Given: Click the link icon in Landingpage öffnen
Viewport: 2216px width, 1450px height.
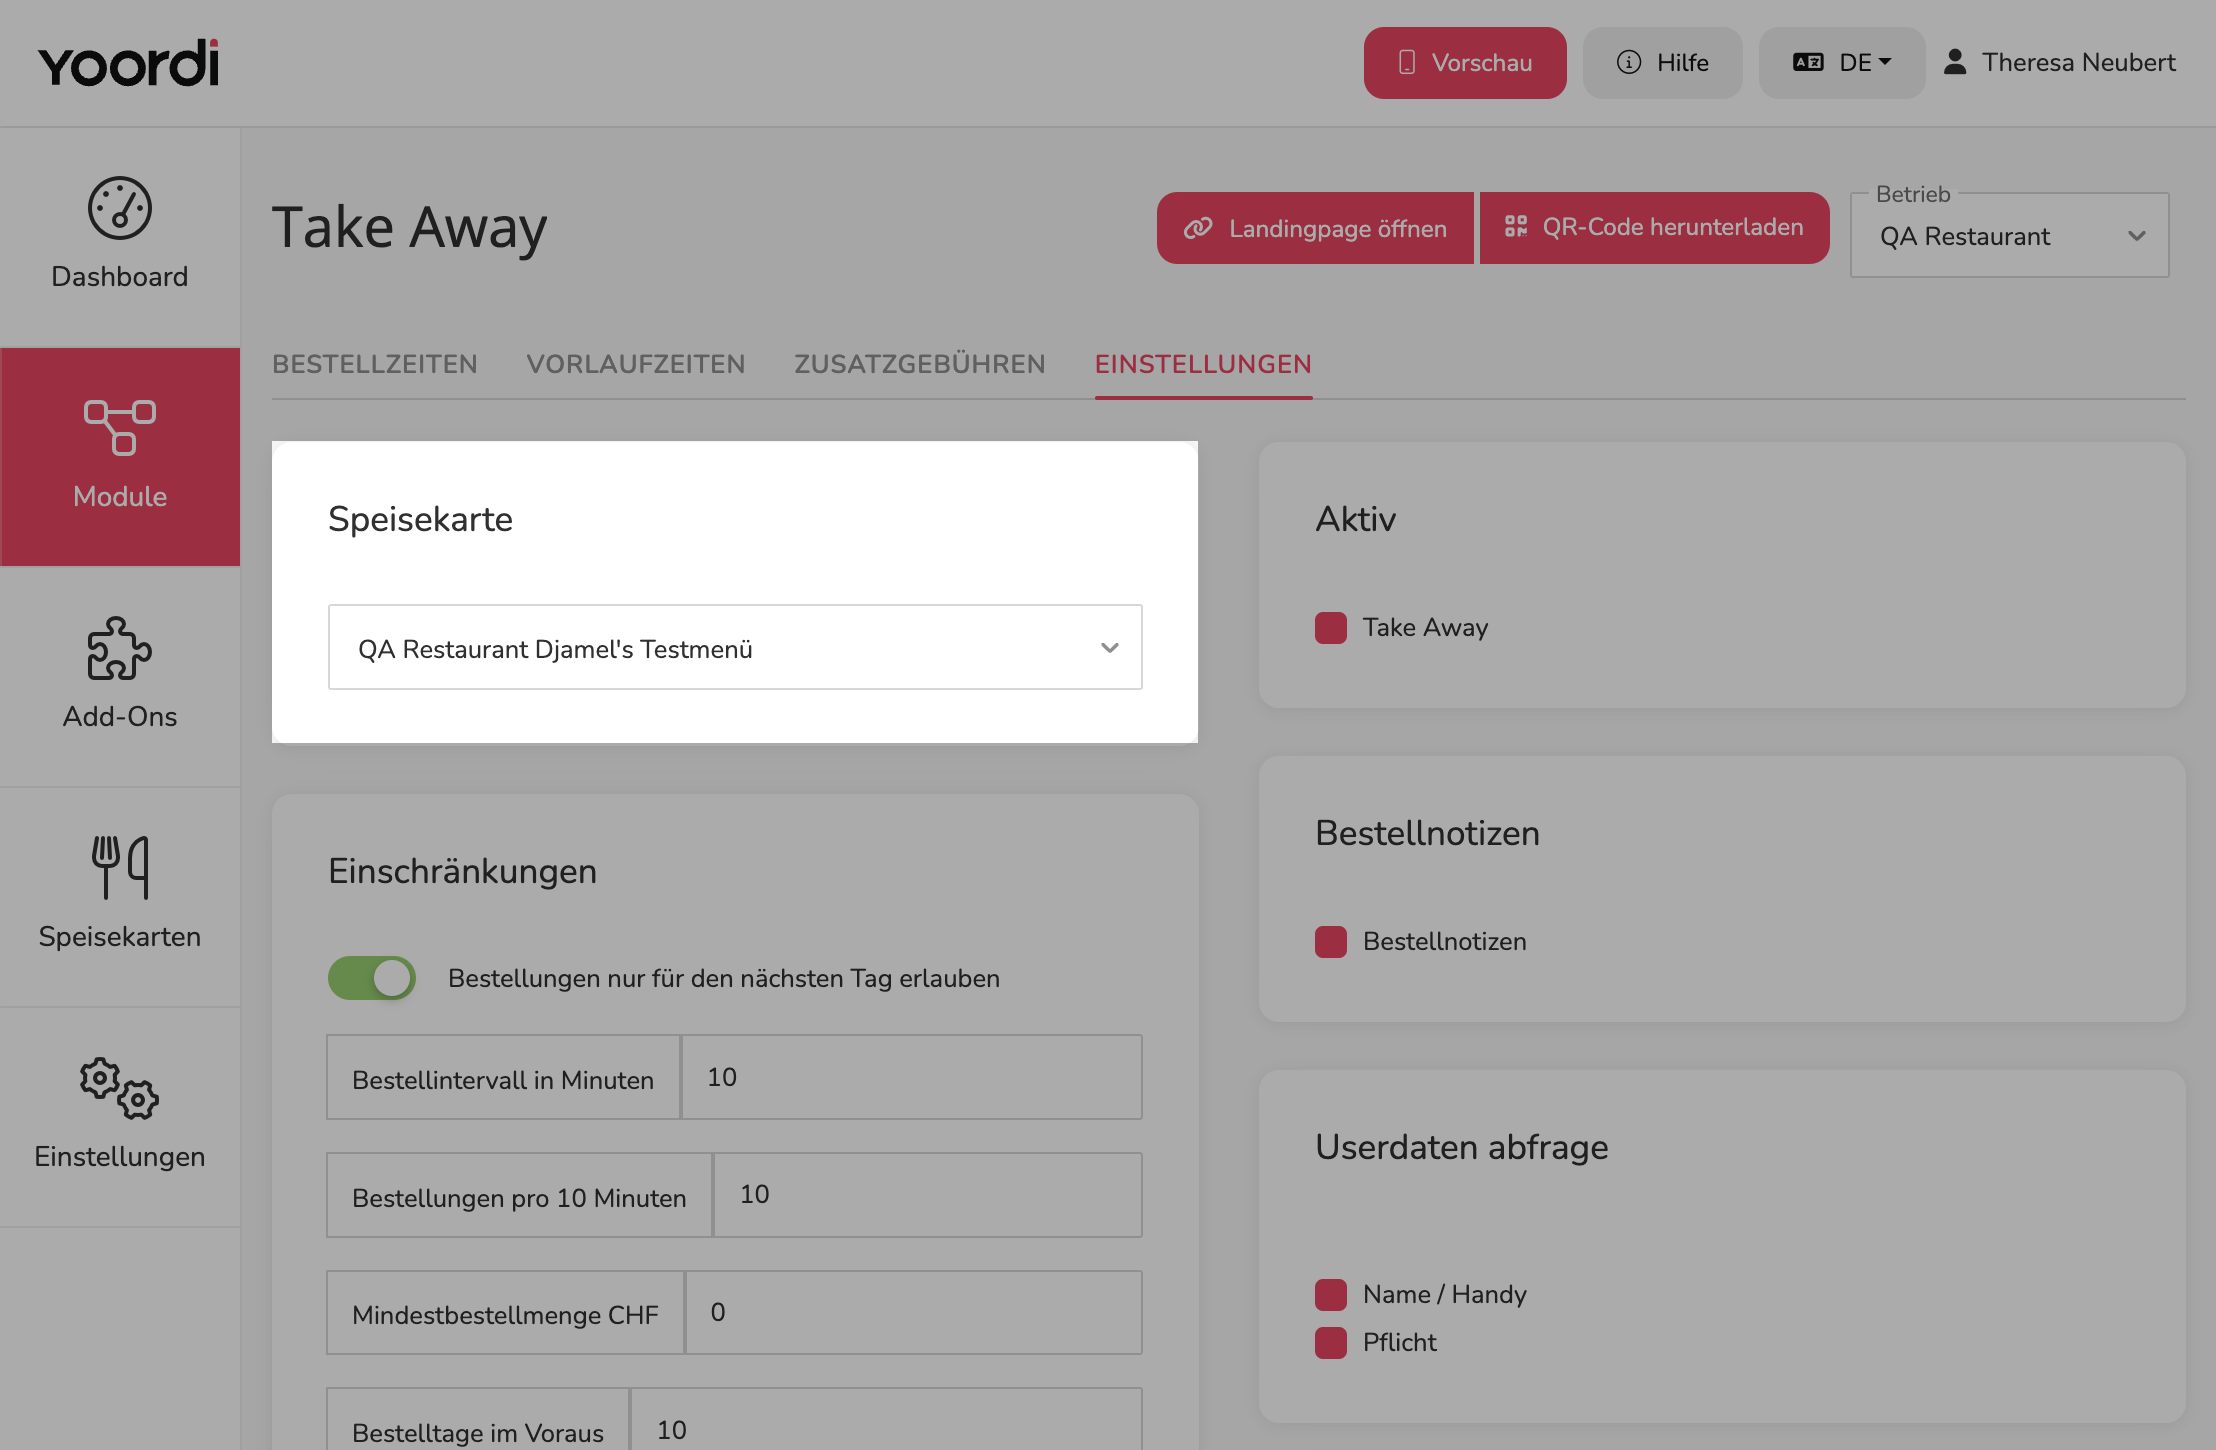Looking at the screenshot, I should (1198, 228).
